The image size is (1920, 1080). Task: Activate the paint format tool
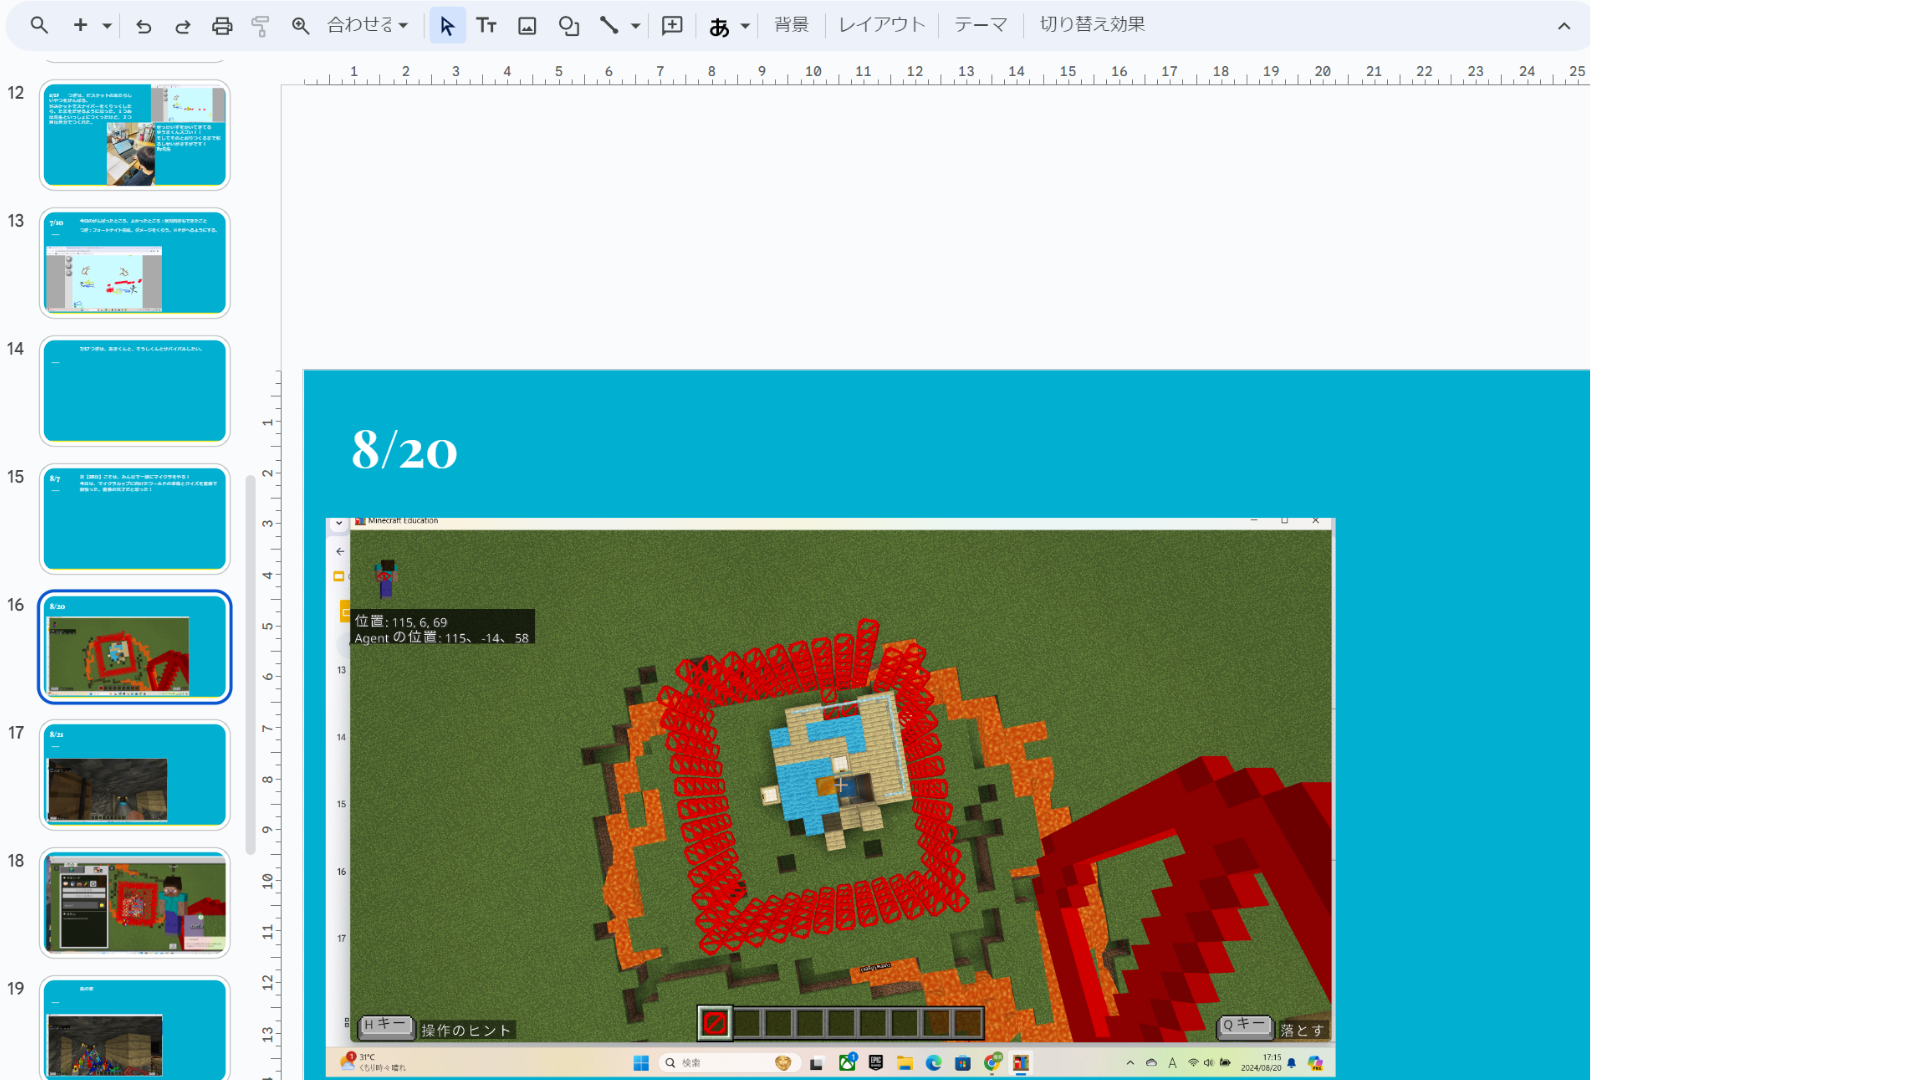tap(260, 26)
